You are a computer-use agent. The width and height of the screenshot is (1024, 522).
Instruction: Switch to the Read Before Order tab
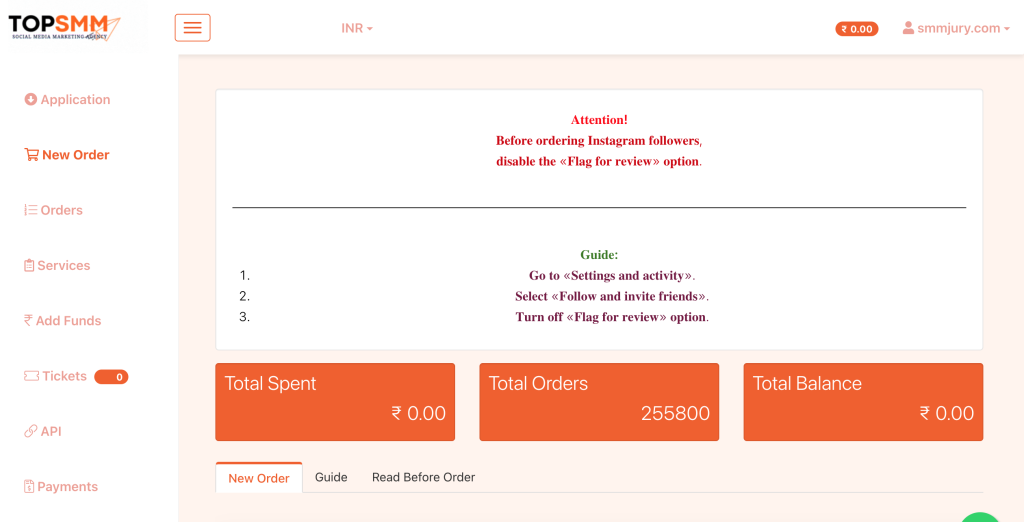click(423, 478)
